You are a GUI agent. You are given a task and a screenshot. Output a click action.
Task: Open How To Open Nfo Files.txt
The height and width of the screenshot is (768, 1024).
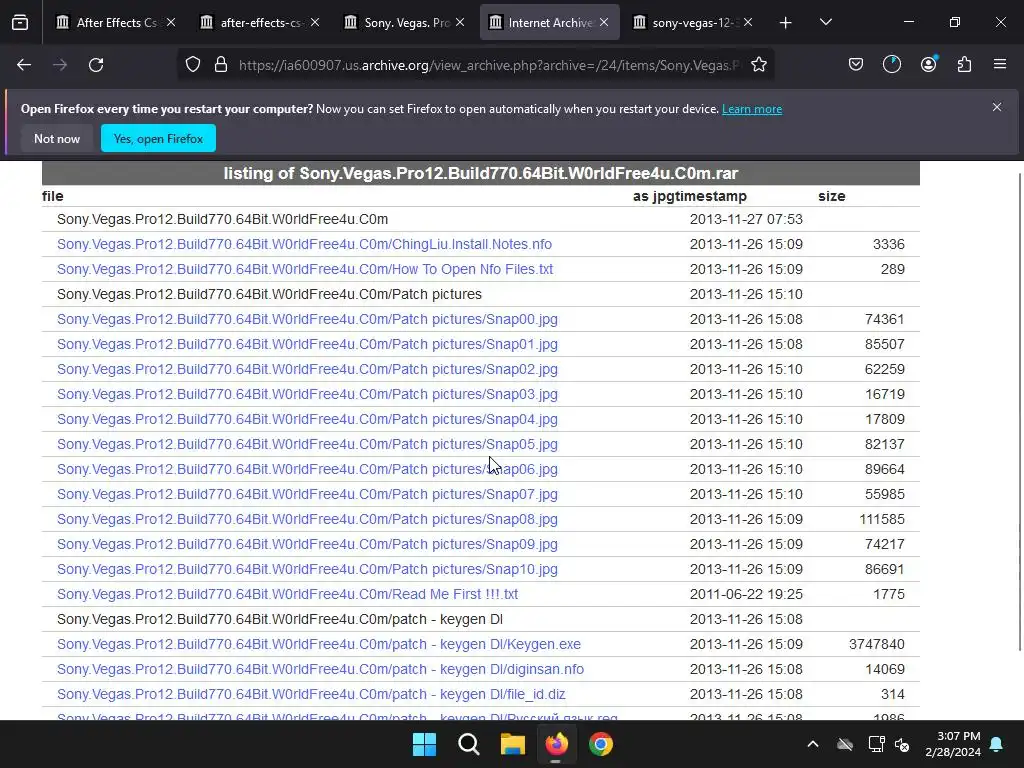305,269
